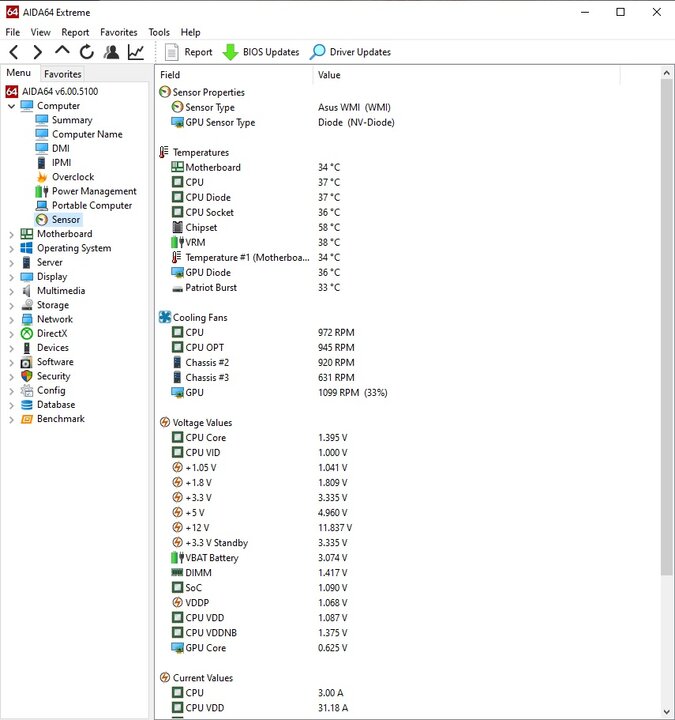675x720 pixels.
Task: Open BIOS Updates from the toolbar
Action: pyautogui.click(x=260, y=52)
